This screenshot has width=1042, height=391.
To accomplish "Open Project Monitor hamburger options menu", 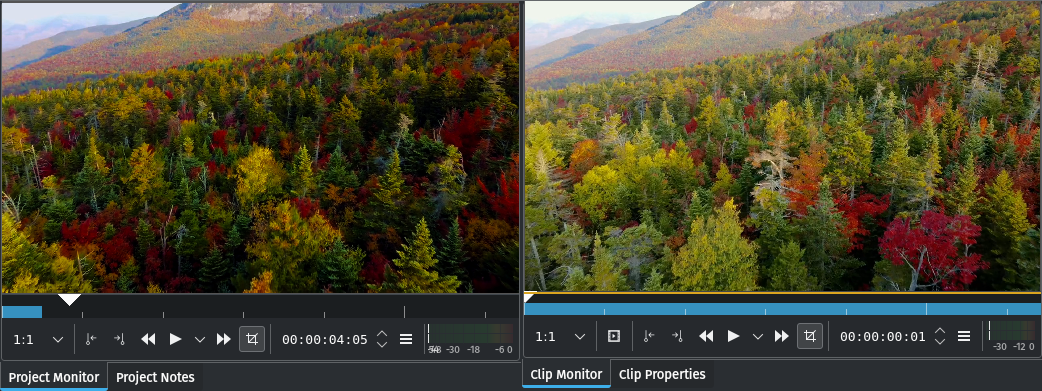I will coord(406,339).
